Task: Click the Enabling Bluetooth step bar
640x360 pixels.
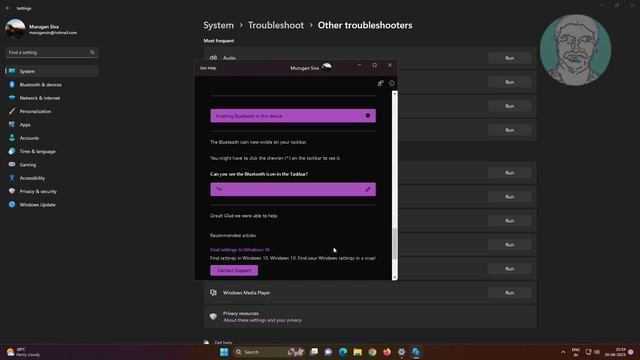Action: point(293,116)
